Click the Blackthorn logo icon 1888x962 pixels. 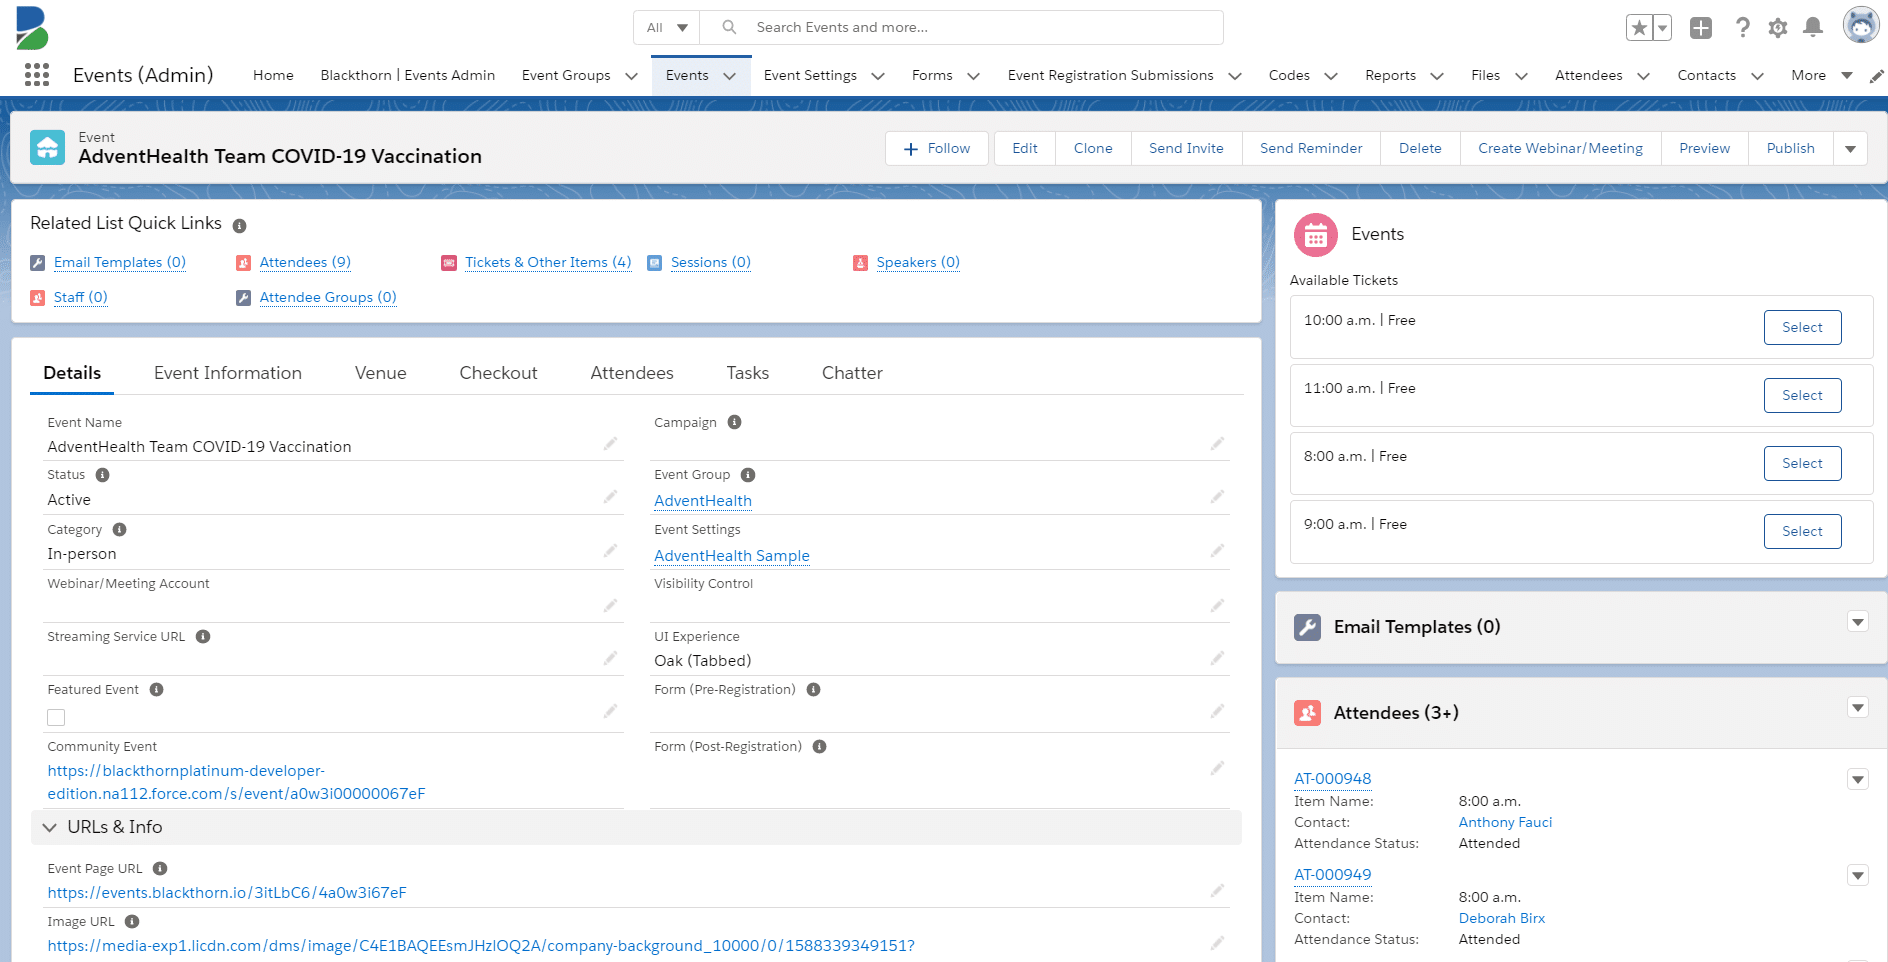click(32, 27)
